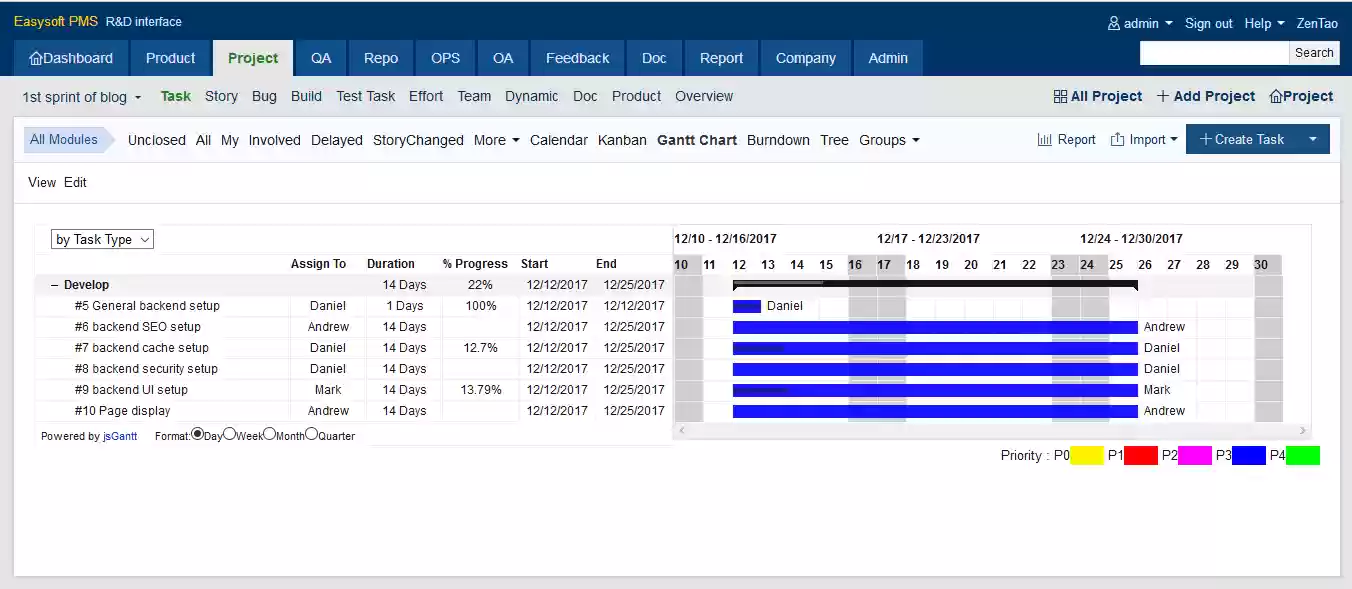
Task: Select the Quarter format radio button
Action: tap(311, 434)
